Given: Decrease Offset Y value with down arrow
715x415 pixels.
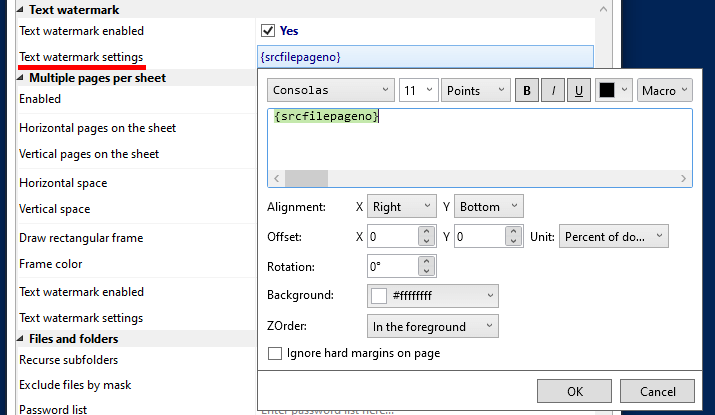Looking at the screenshot, I should (513, 241).
